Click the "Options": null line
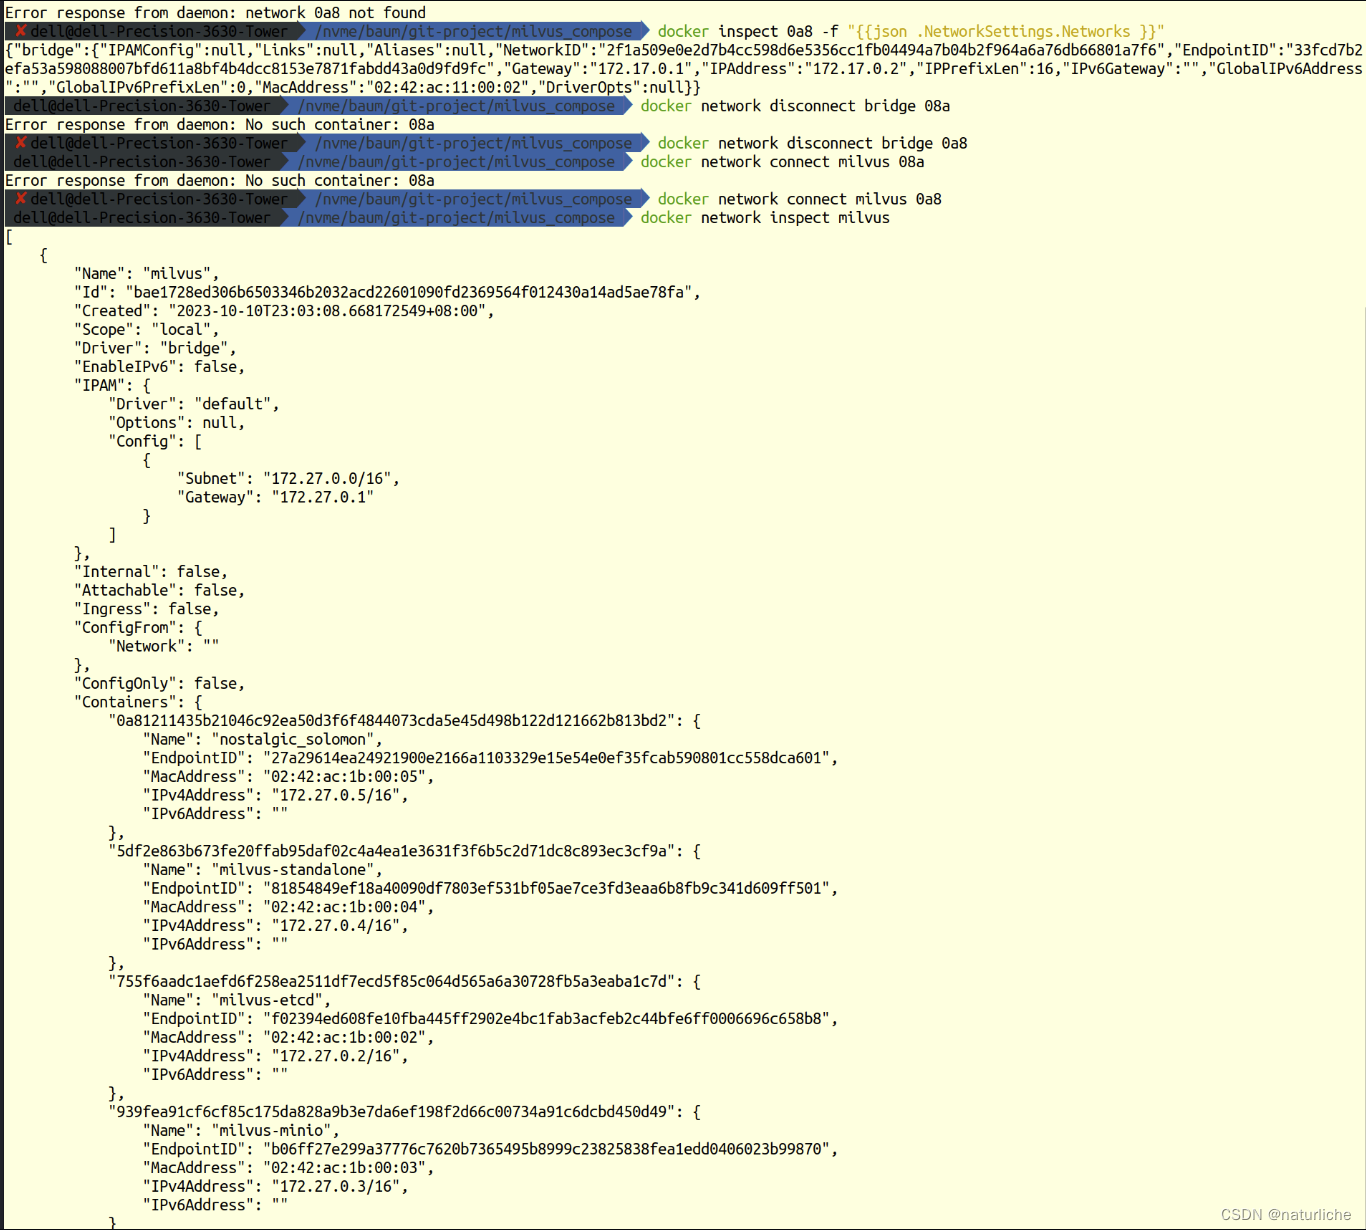Screen dimensions: 1366x1230 [x=176, y=423]
